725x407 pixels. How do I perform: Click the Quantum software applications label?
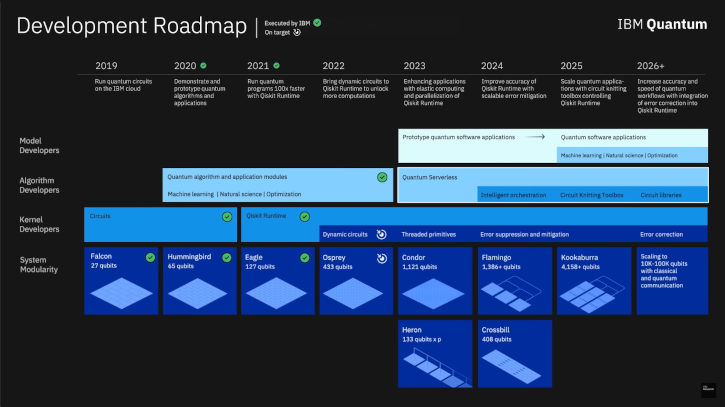click(603, 137)
